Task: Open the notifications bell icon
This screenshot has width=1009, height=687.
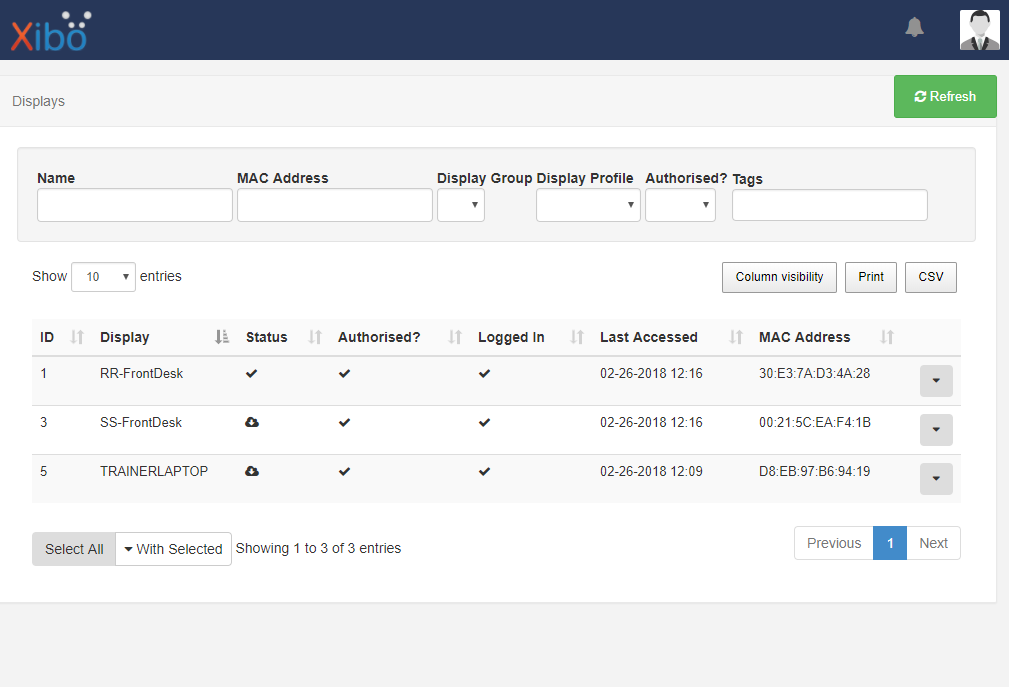Action: pyautogui.click(x=914, y=28)
